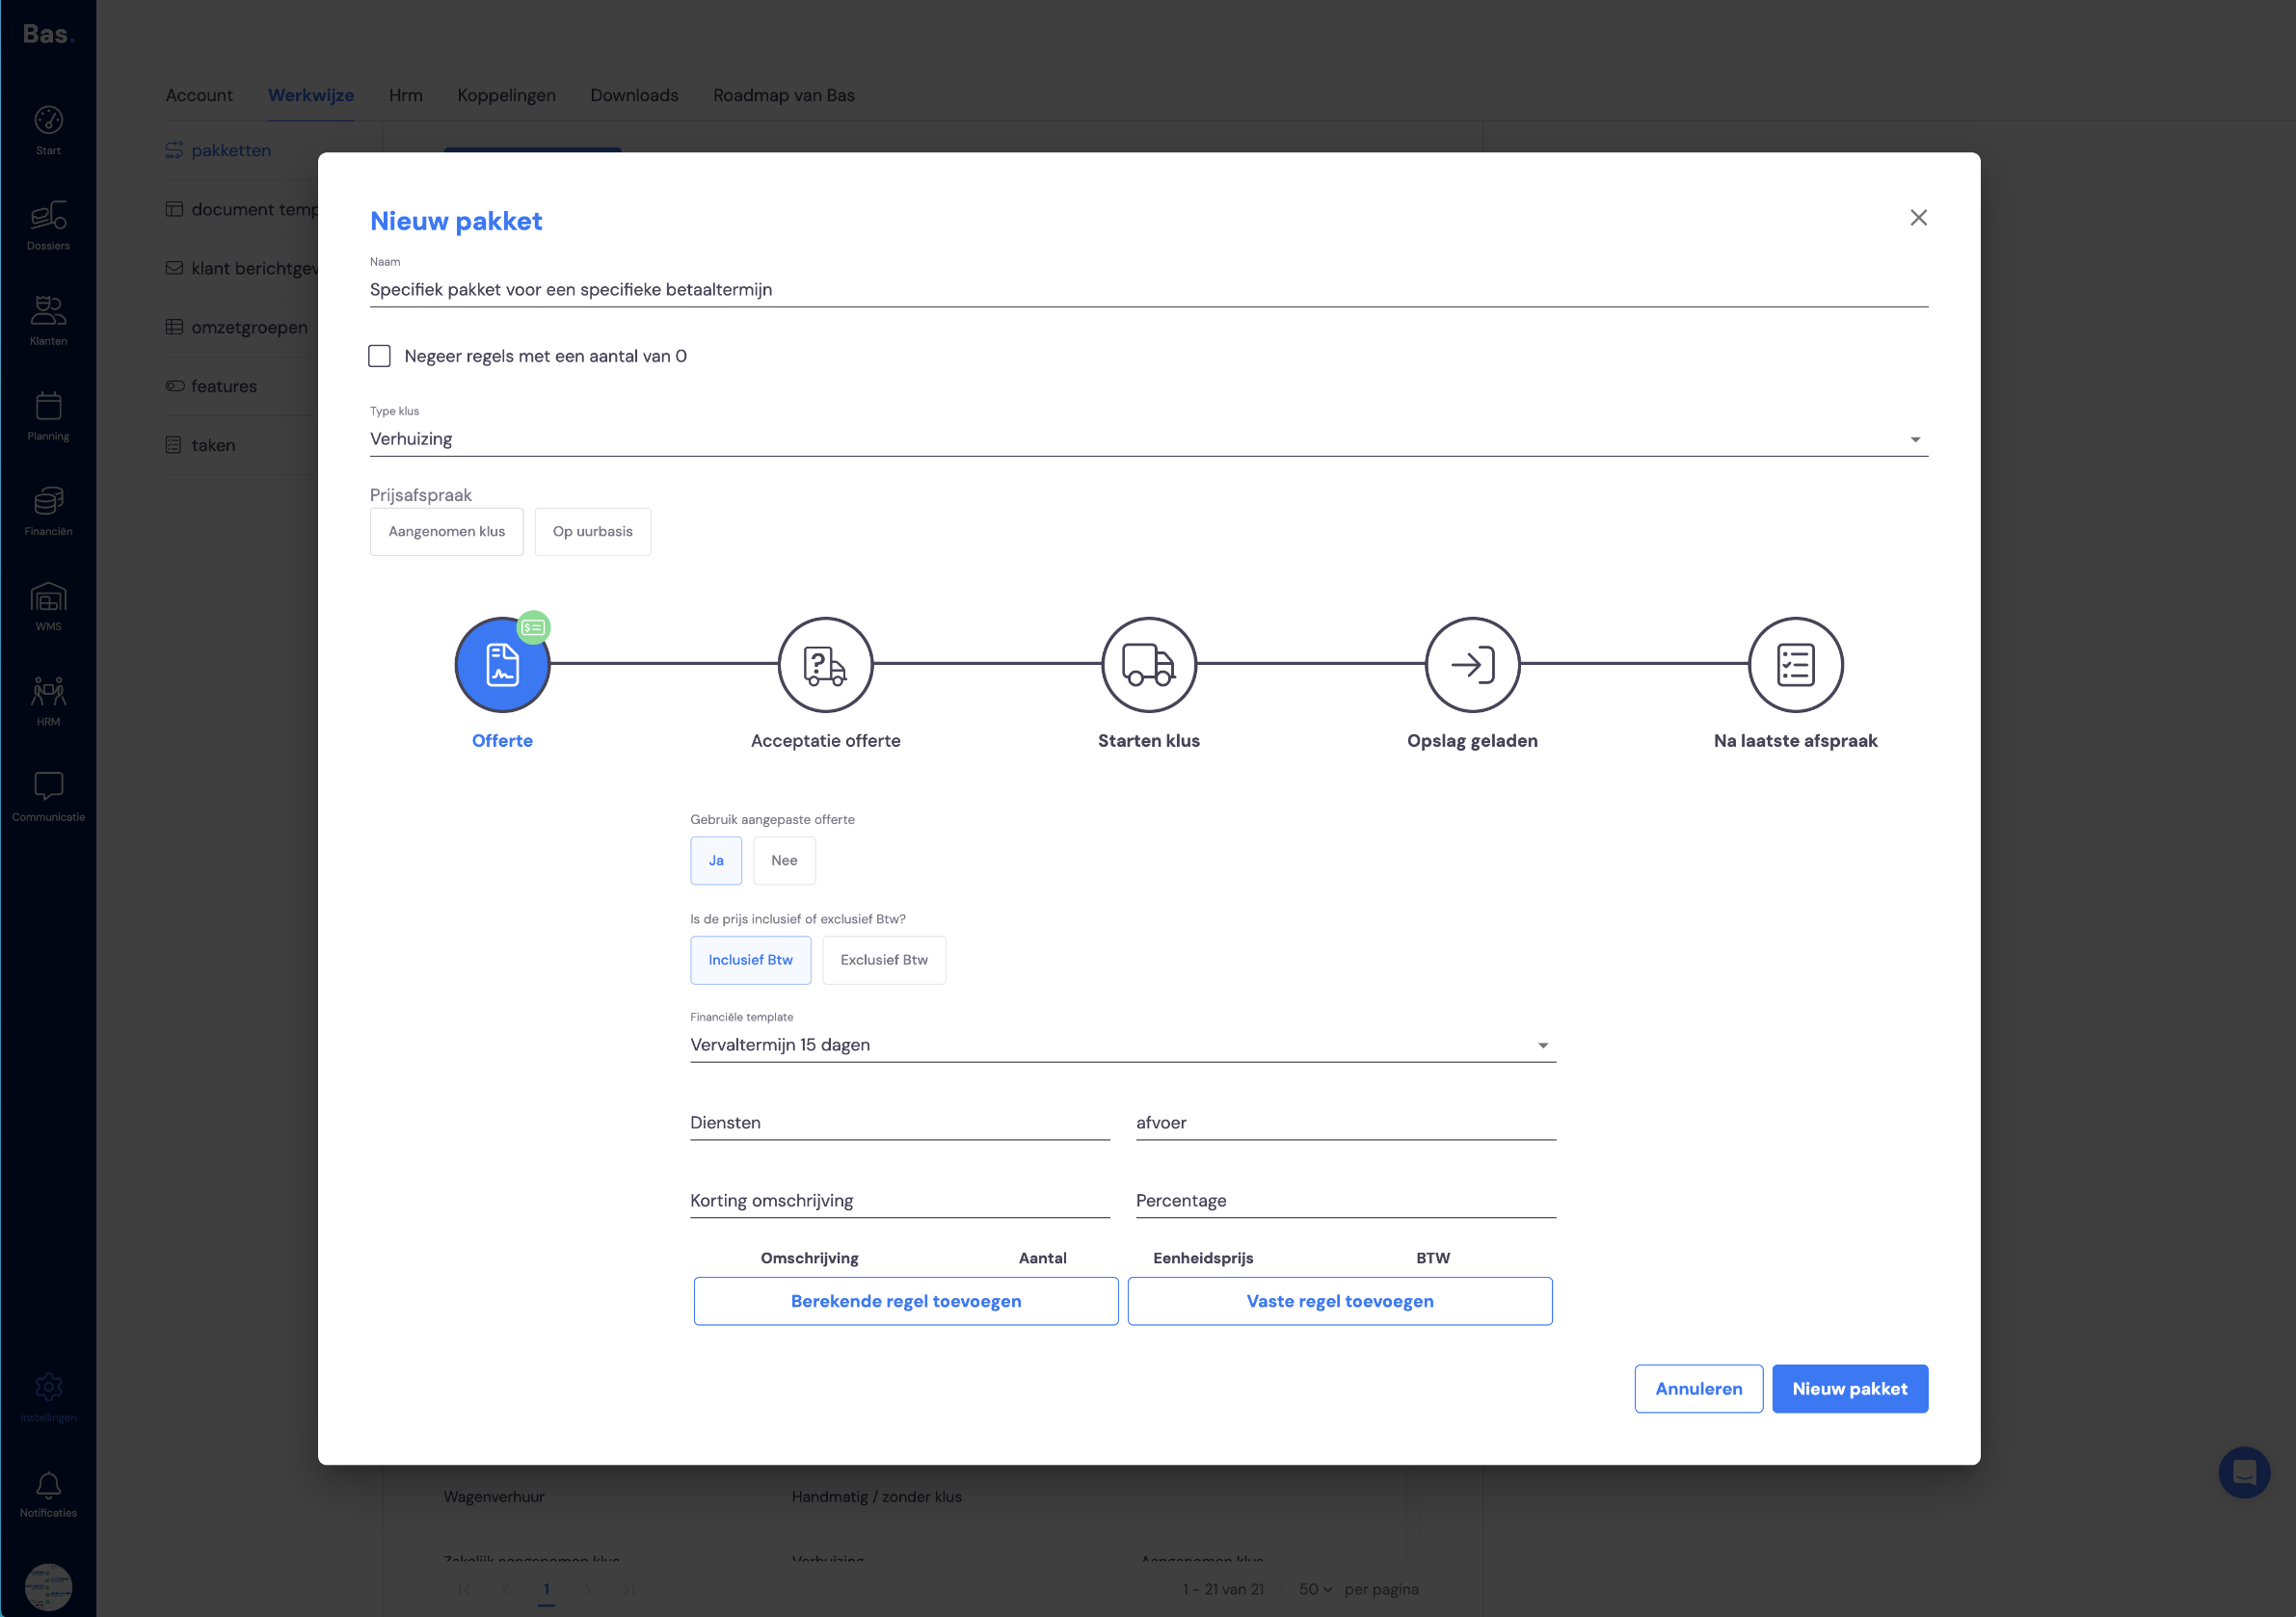Switch to the Hrm tab

pos(405,95)
